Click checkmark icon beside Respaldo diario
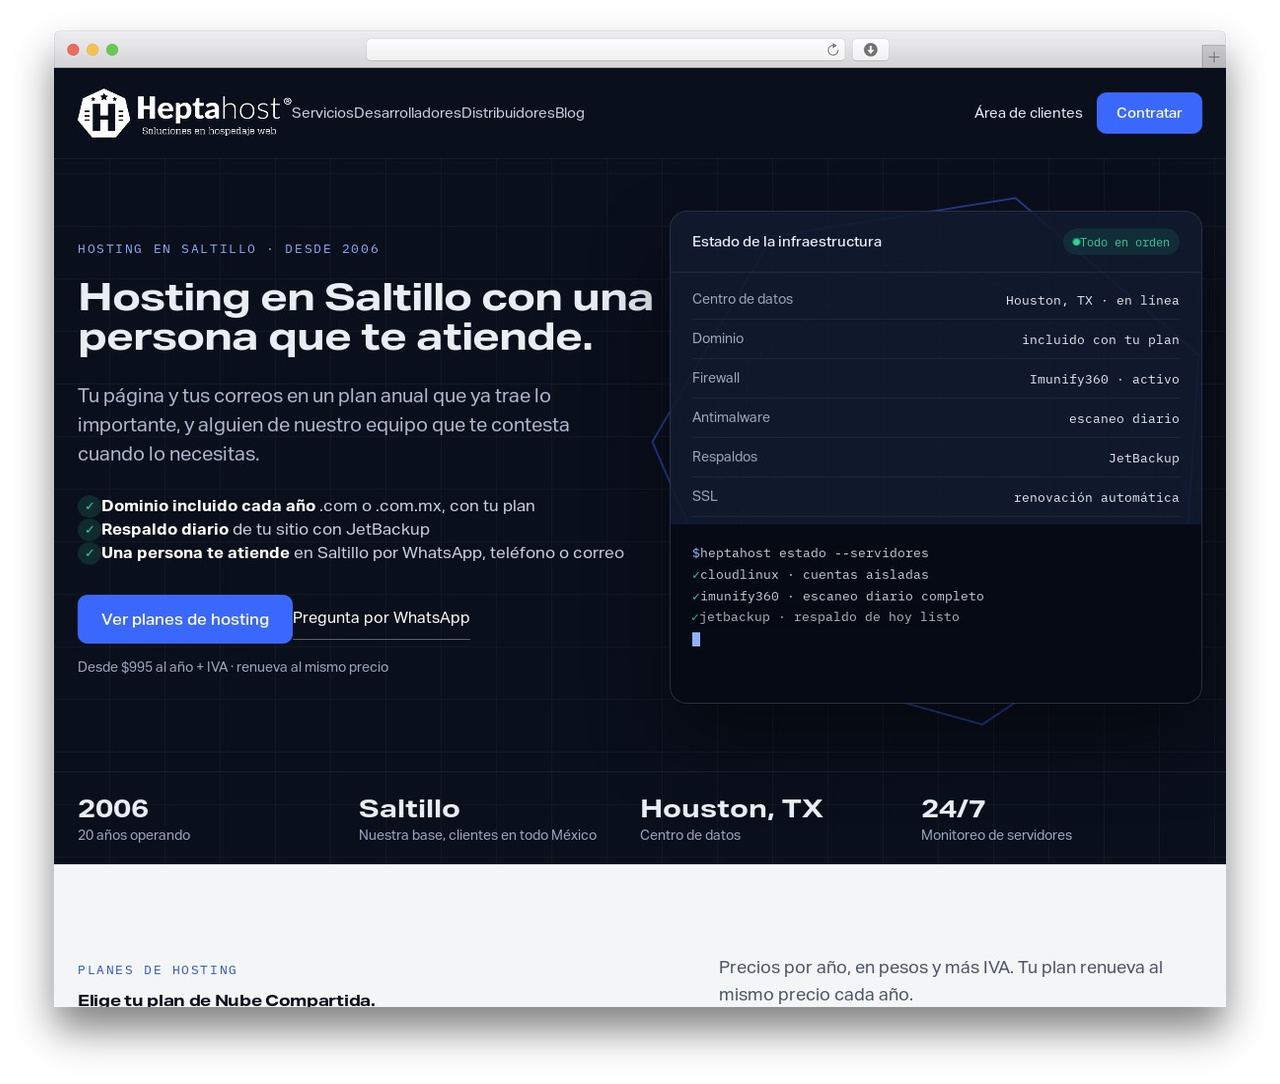The image size is (1280, 1084). [x=89, y=530]
